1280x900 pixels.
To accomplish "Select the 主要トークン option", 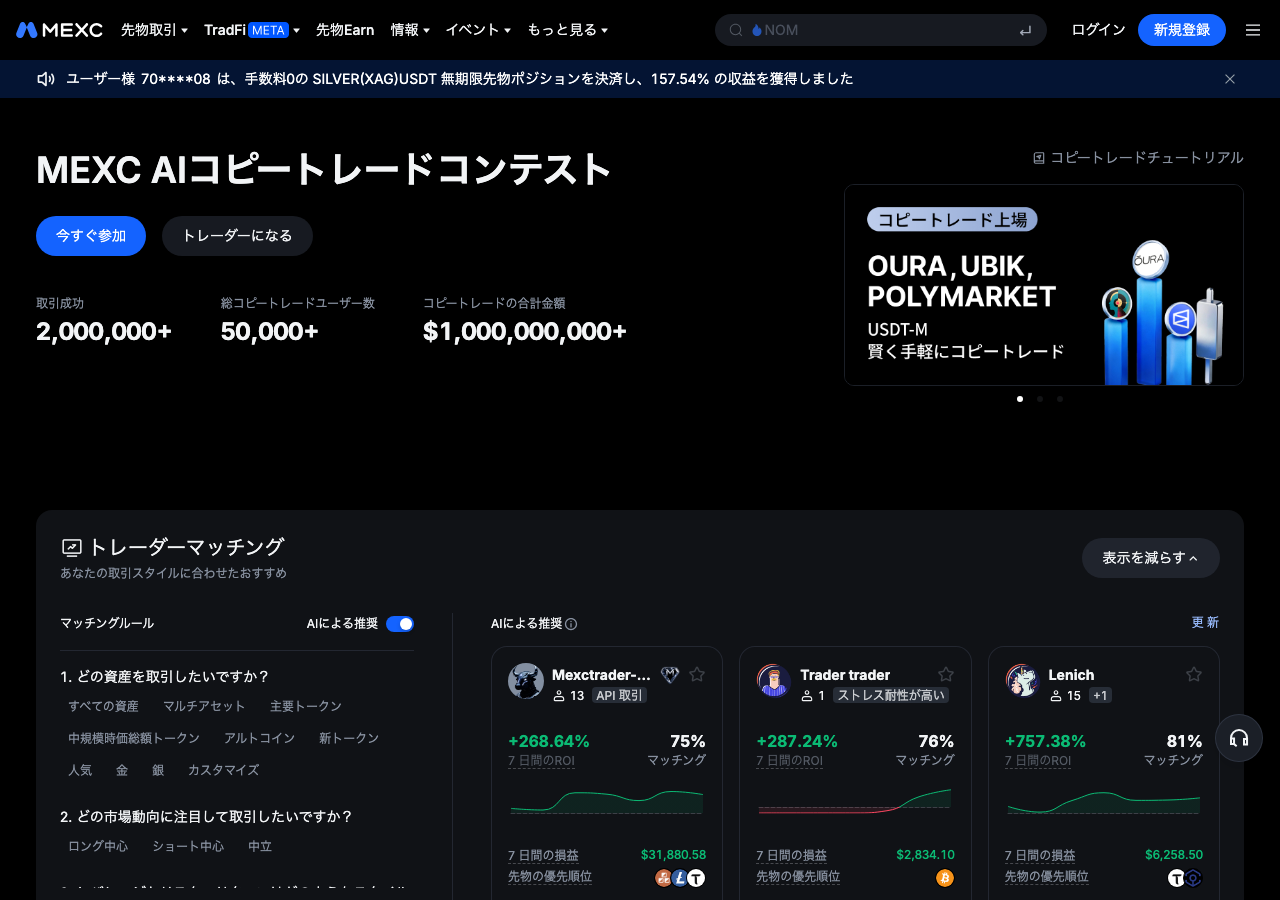I will [306, 706].
